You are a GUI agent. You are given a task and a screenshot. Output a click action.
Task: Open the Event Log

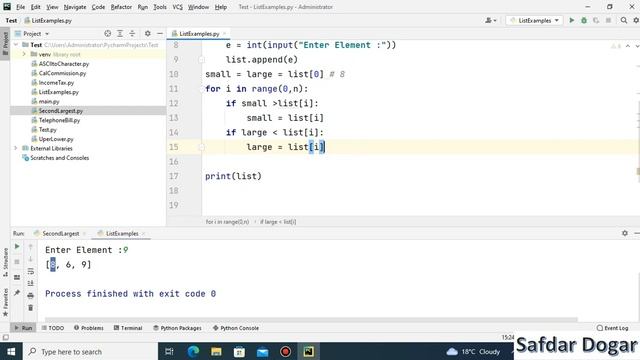(x=613, y=328)
